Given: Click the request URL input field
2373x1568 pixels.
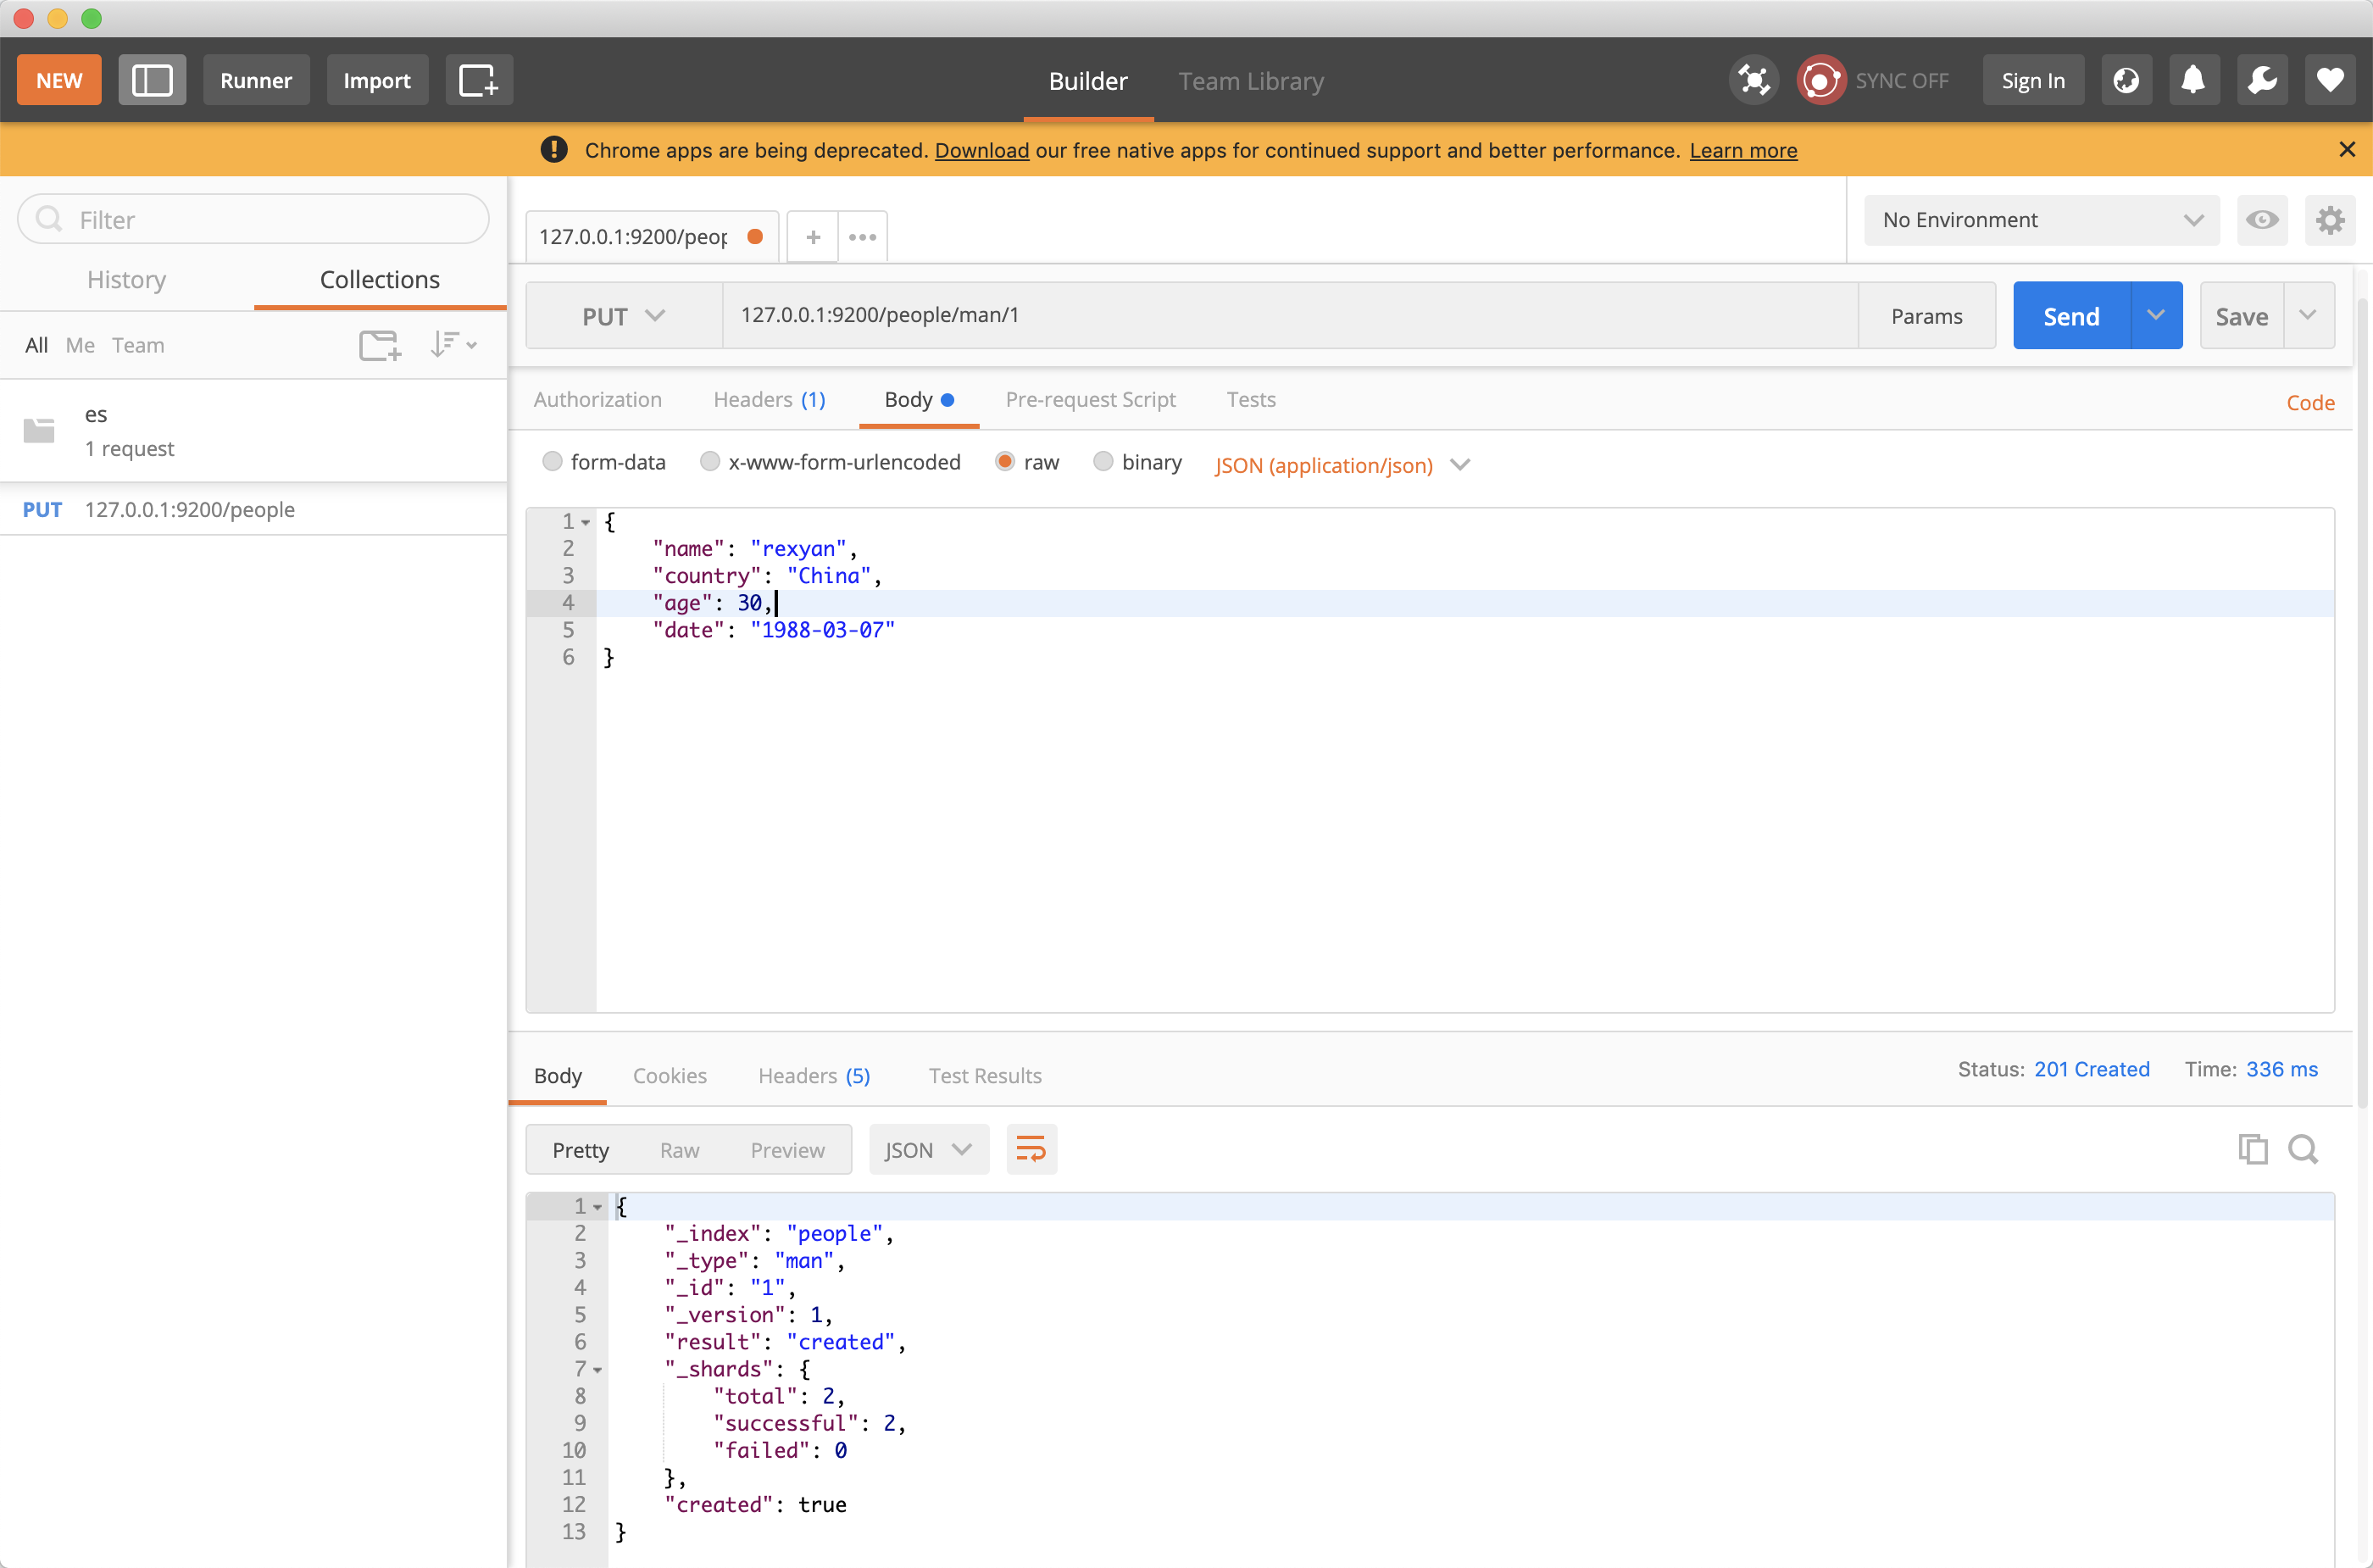Looking at the screenshot, I should click(x=1288, y=315).
